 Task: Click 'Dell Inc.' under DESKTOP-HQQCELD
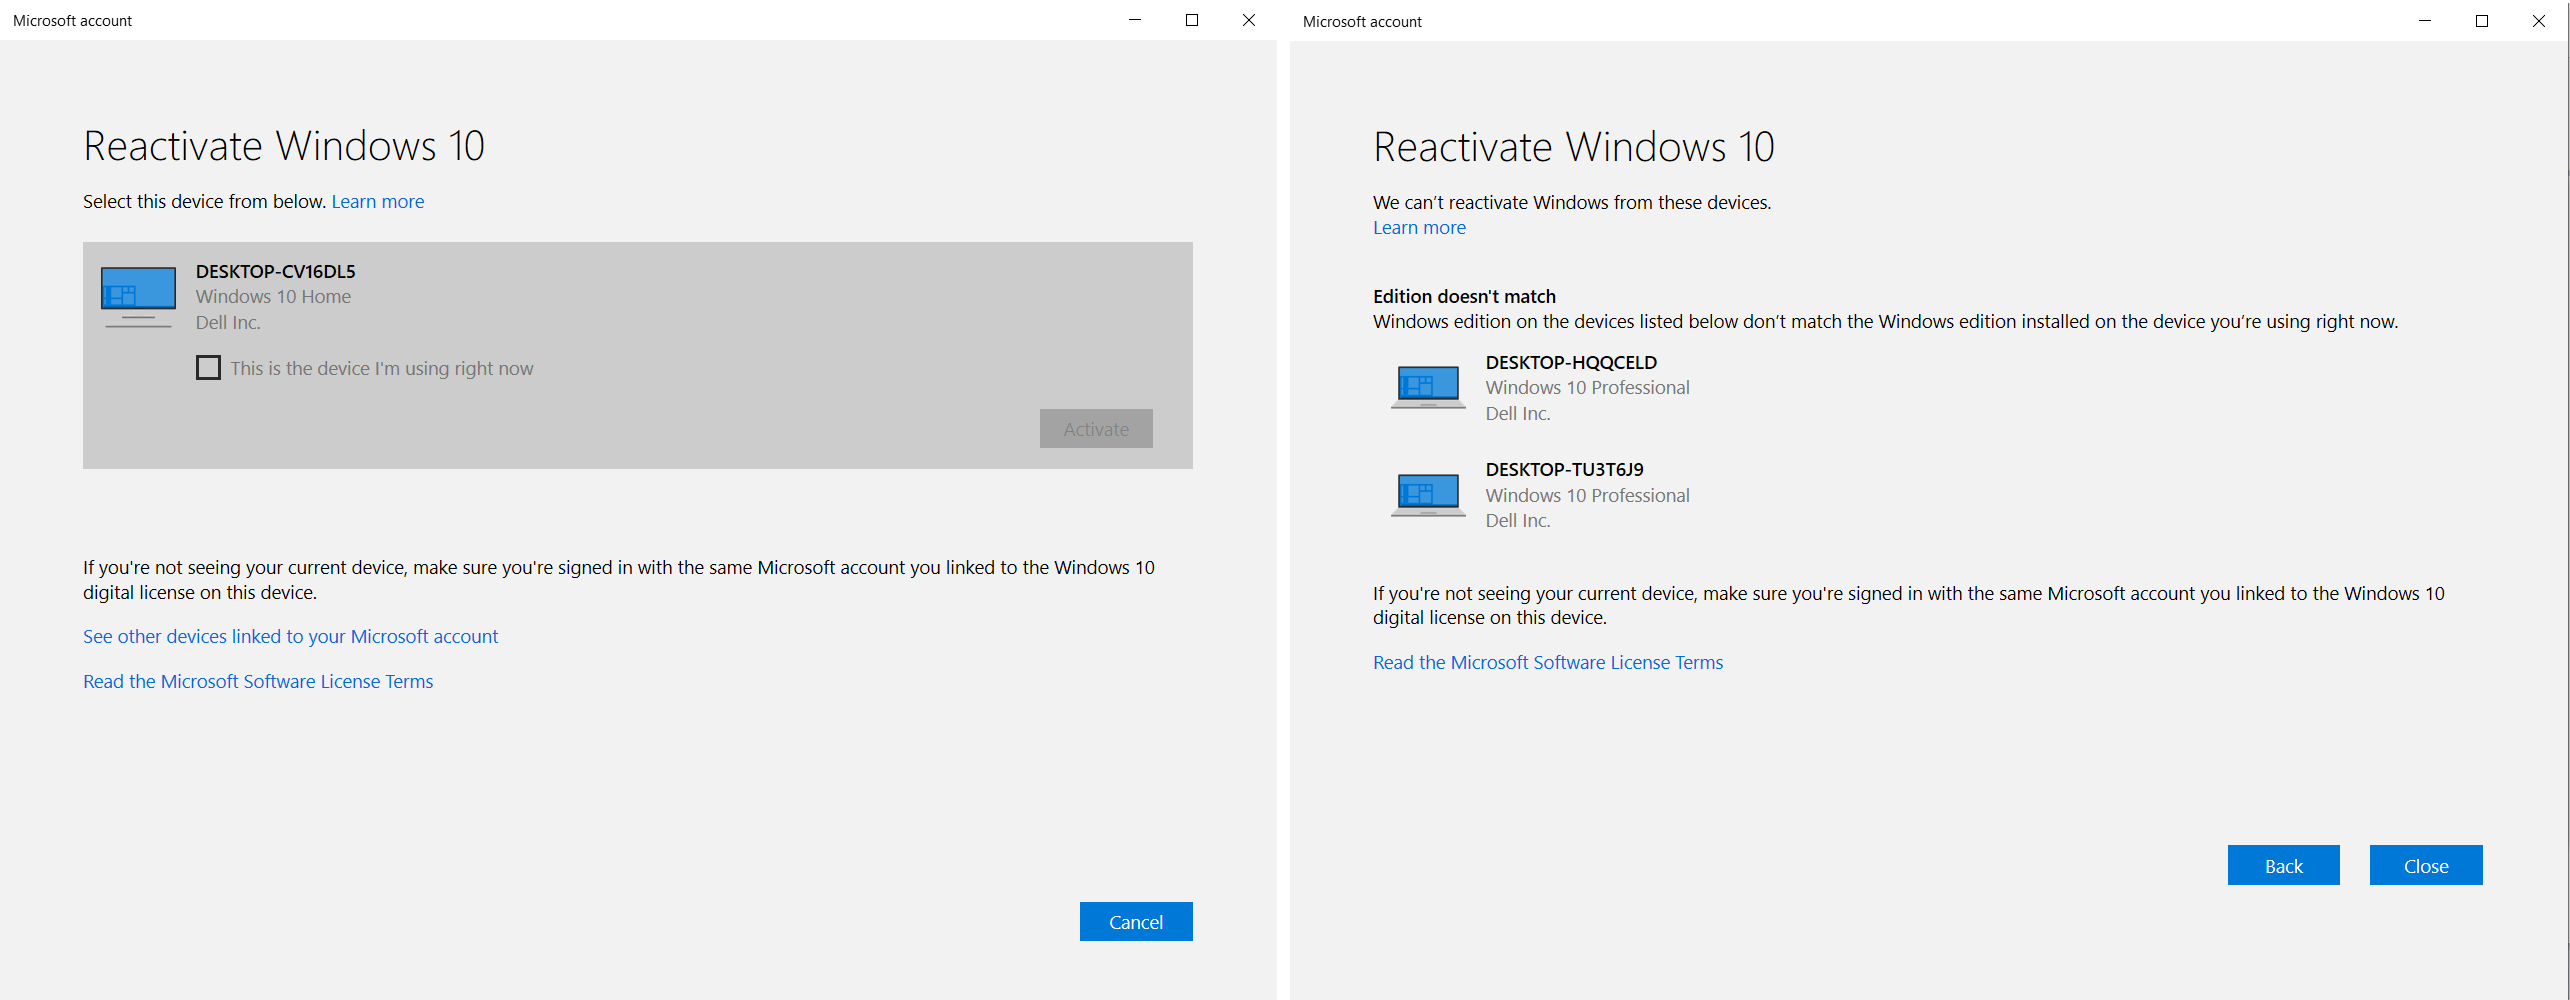tap(1518, 414)
